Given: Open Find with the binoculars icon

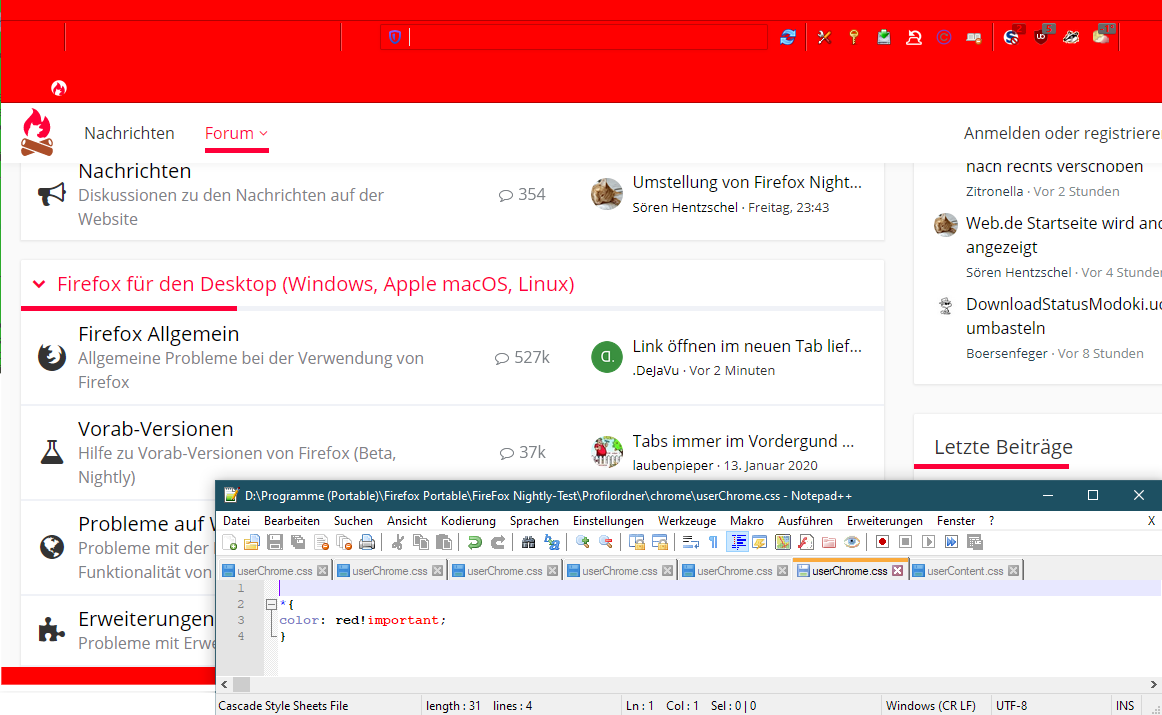Looking at the screenshot, I should click(528, 542).
